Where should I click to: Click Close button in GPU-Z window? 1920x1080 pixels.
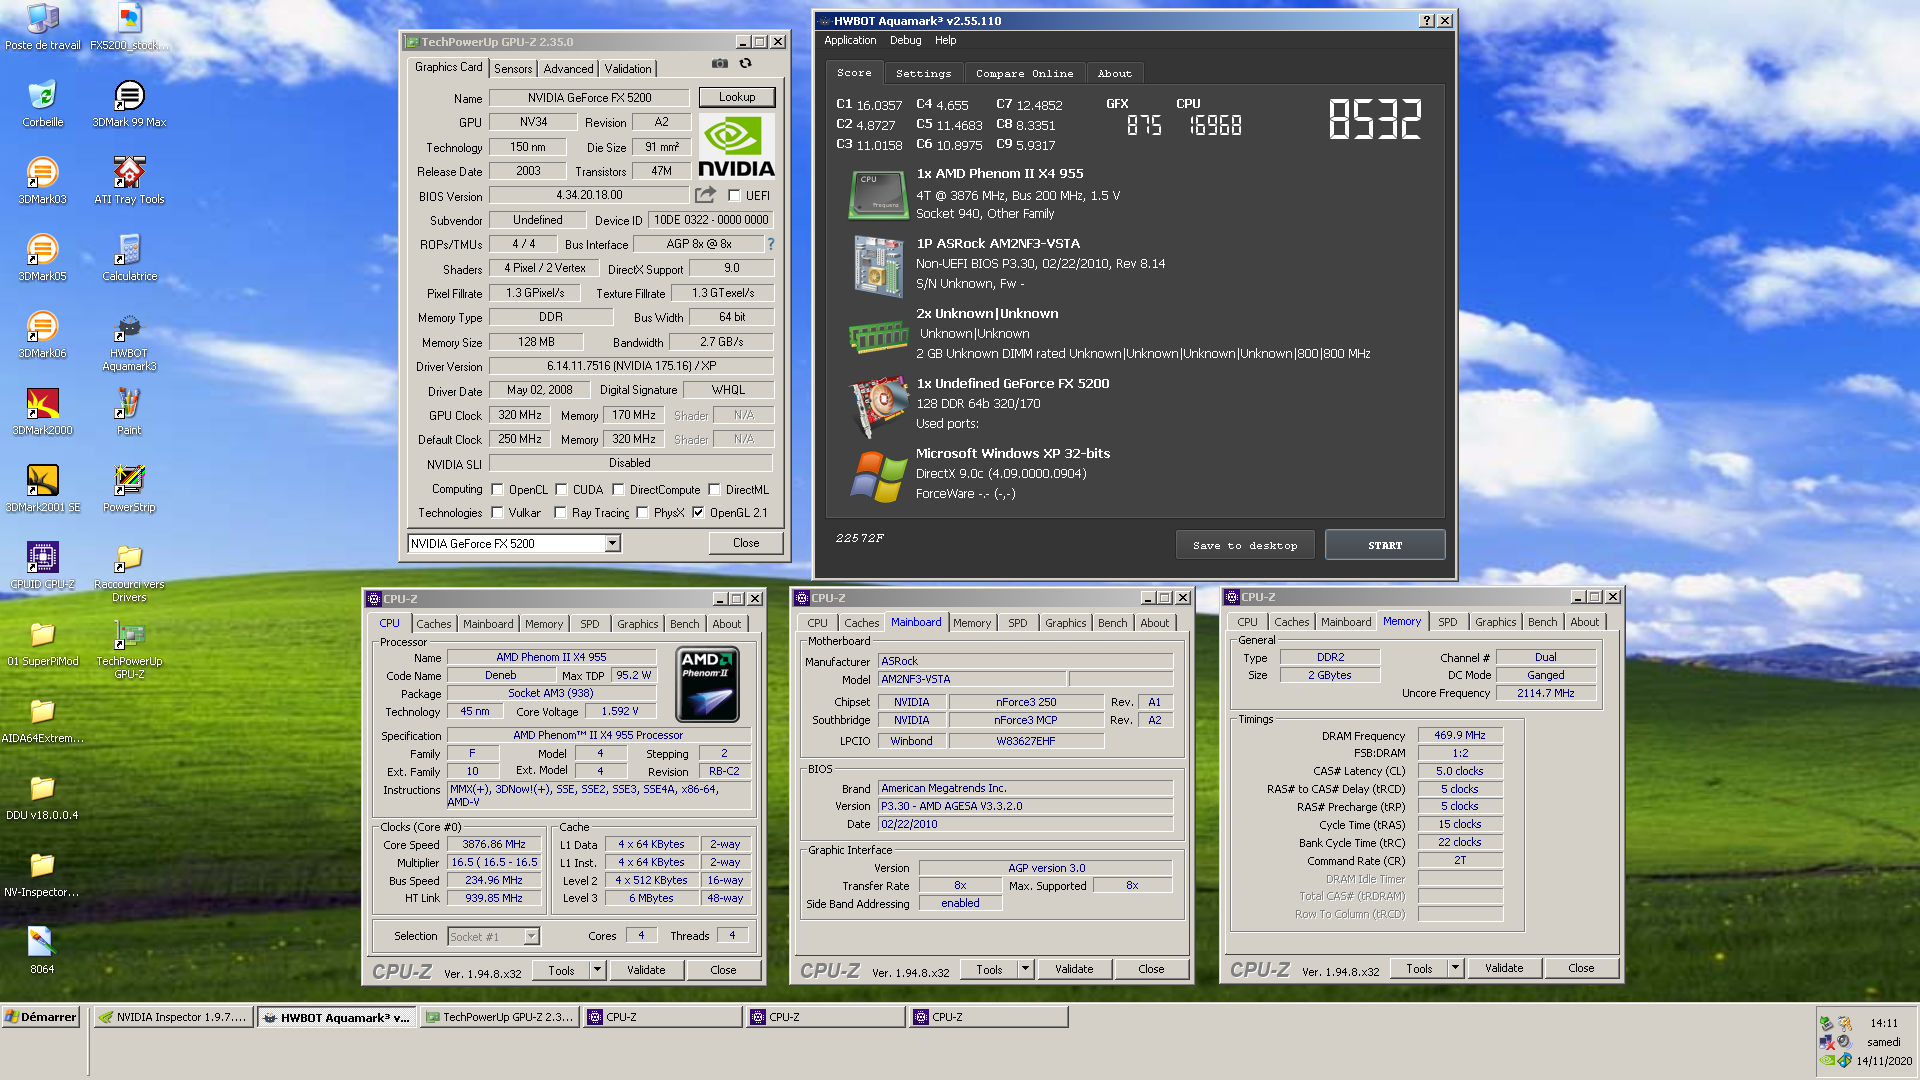pyautogui.click(x=746, y=543)
